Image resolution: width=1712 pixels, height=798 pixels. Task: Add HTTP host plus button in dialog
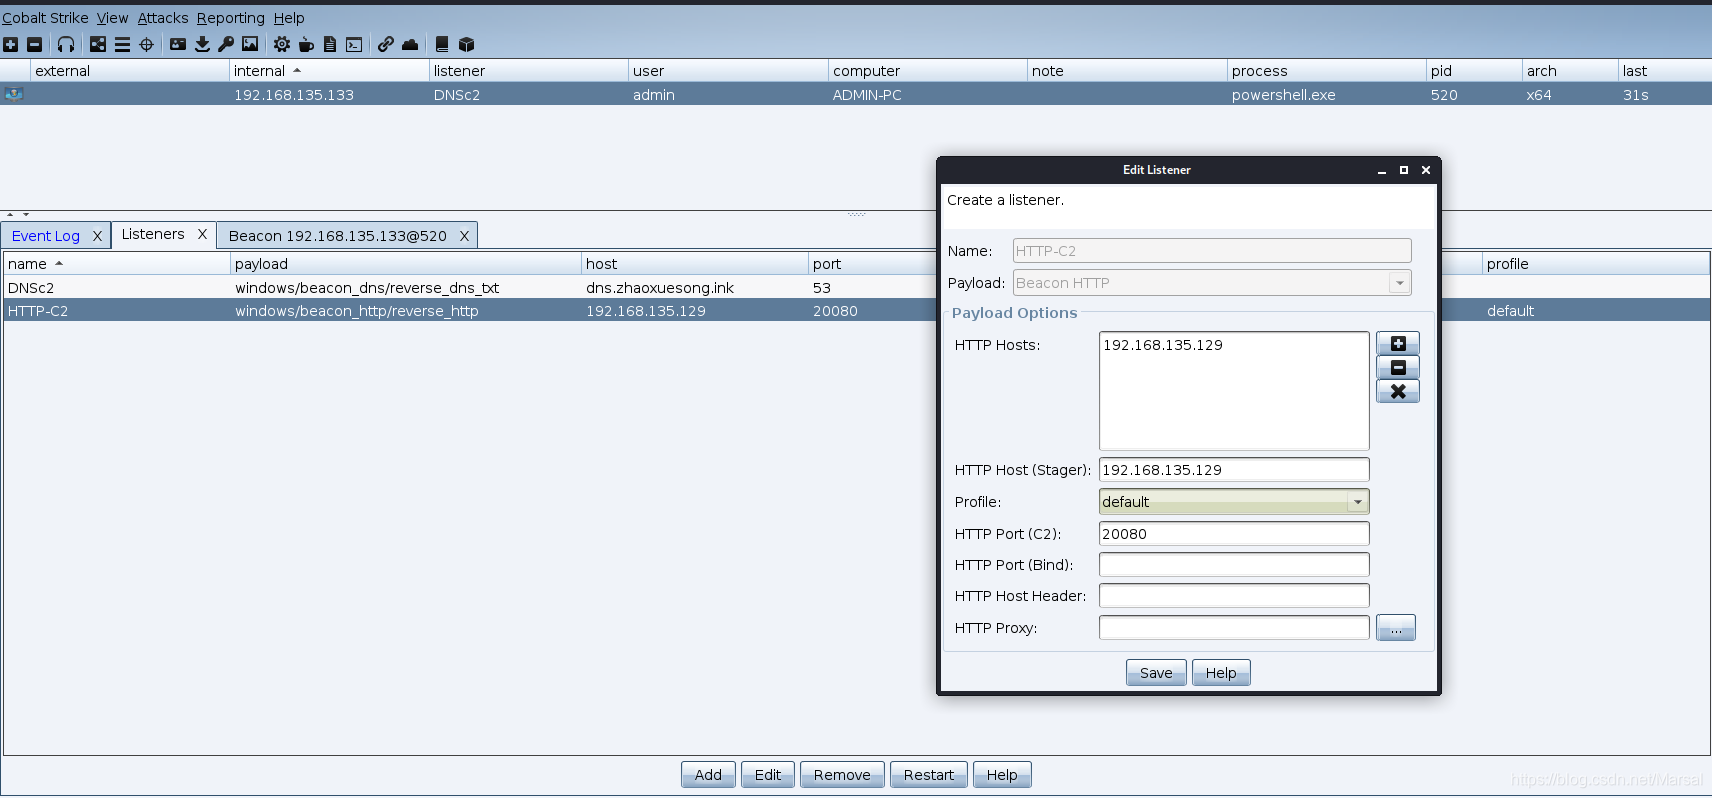tap(1398, 344)
